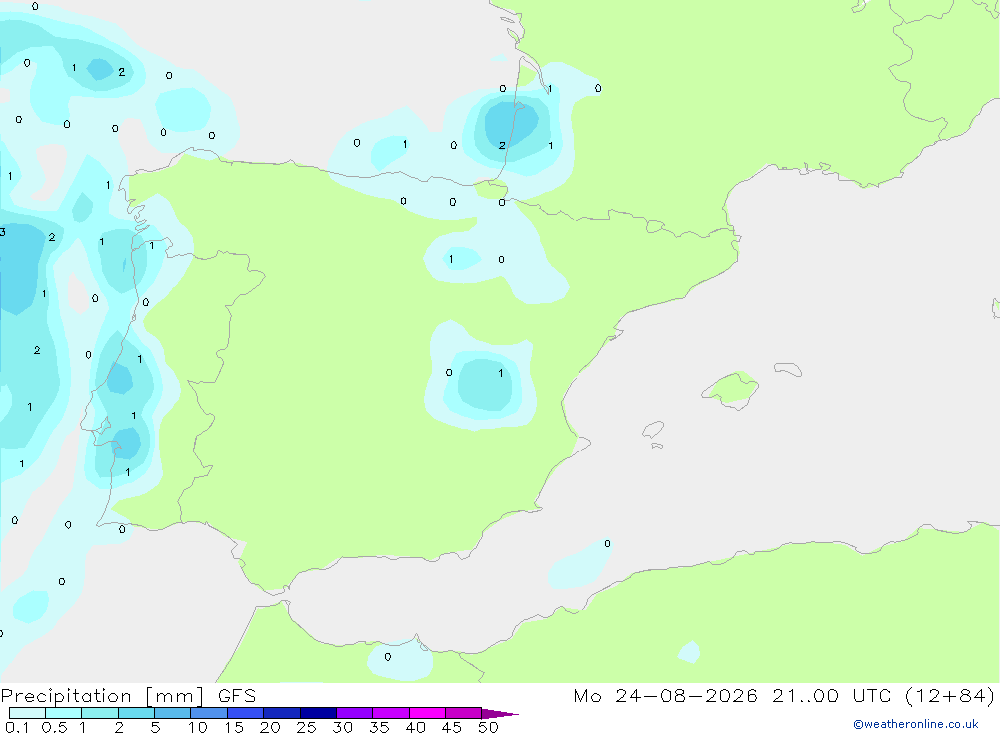Click the '35' legend label
The height and width of the screenshot is (733, 1000).
pos(379,727)
